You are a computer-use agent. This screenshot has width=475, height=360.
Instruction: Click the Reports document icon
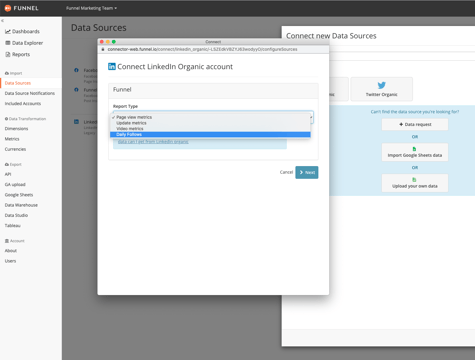click(x=8, y=54)
